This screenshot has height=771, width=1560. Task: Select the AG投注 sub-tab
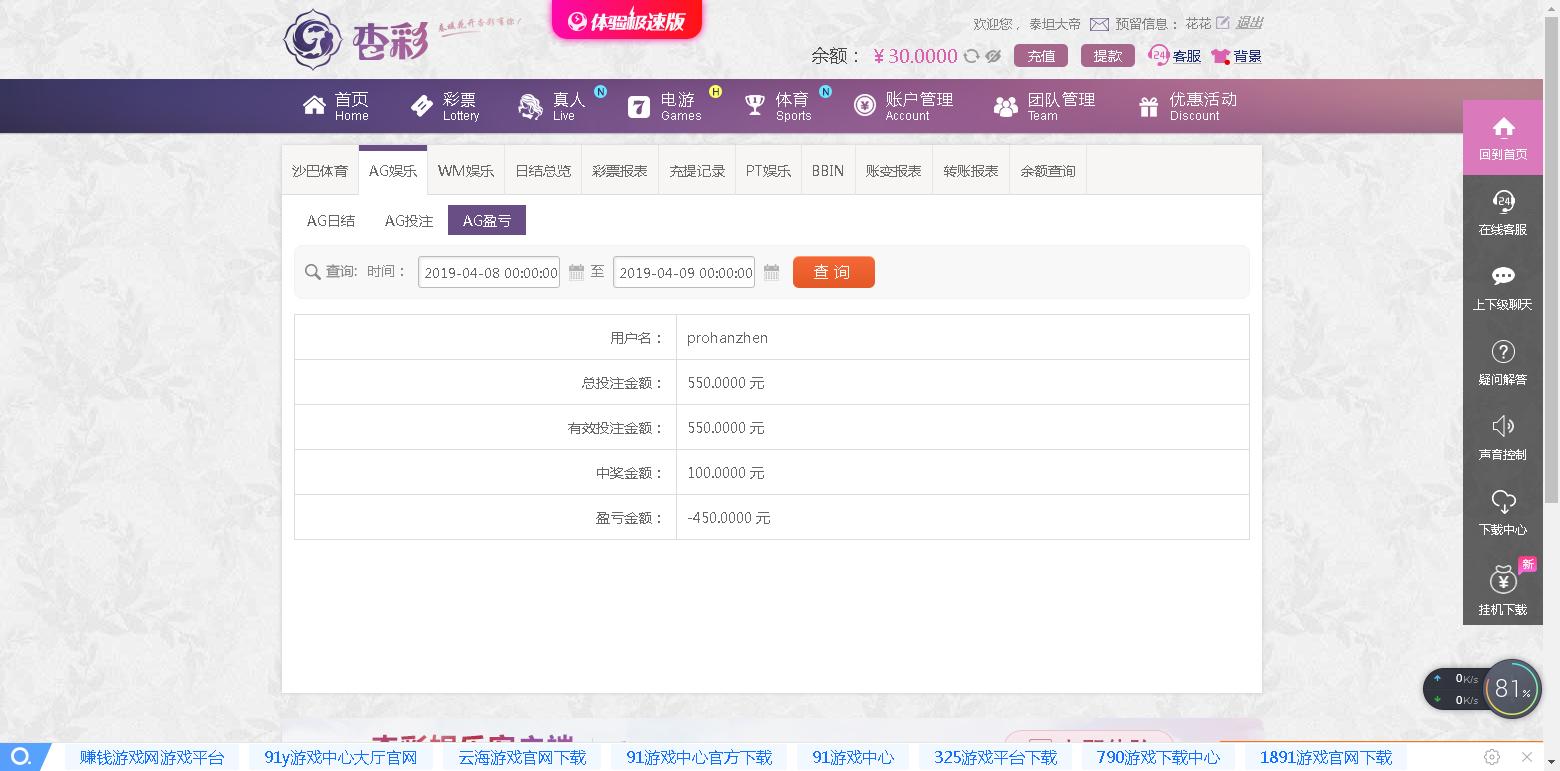point(408,220)
